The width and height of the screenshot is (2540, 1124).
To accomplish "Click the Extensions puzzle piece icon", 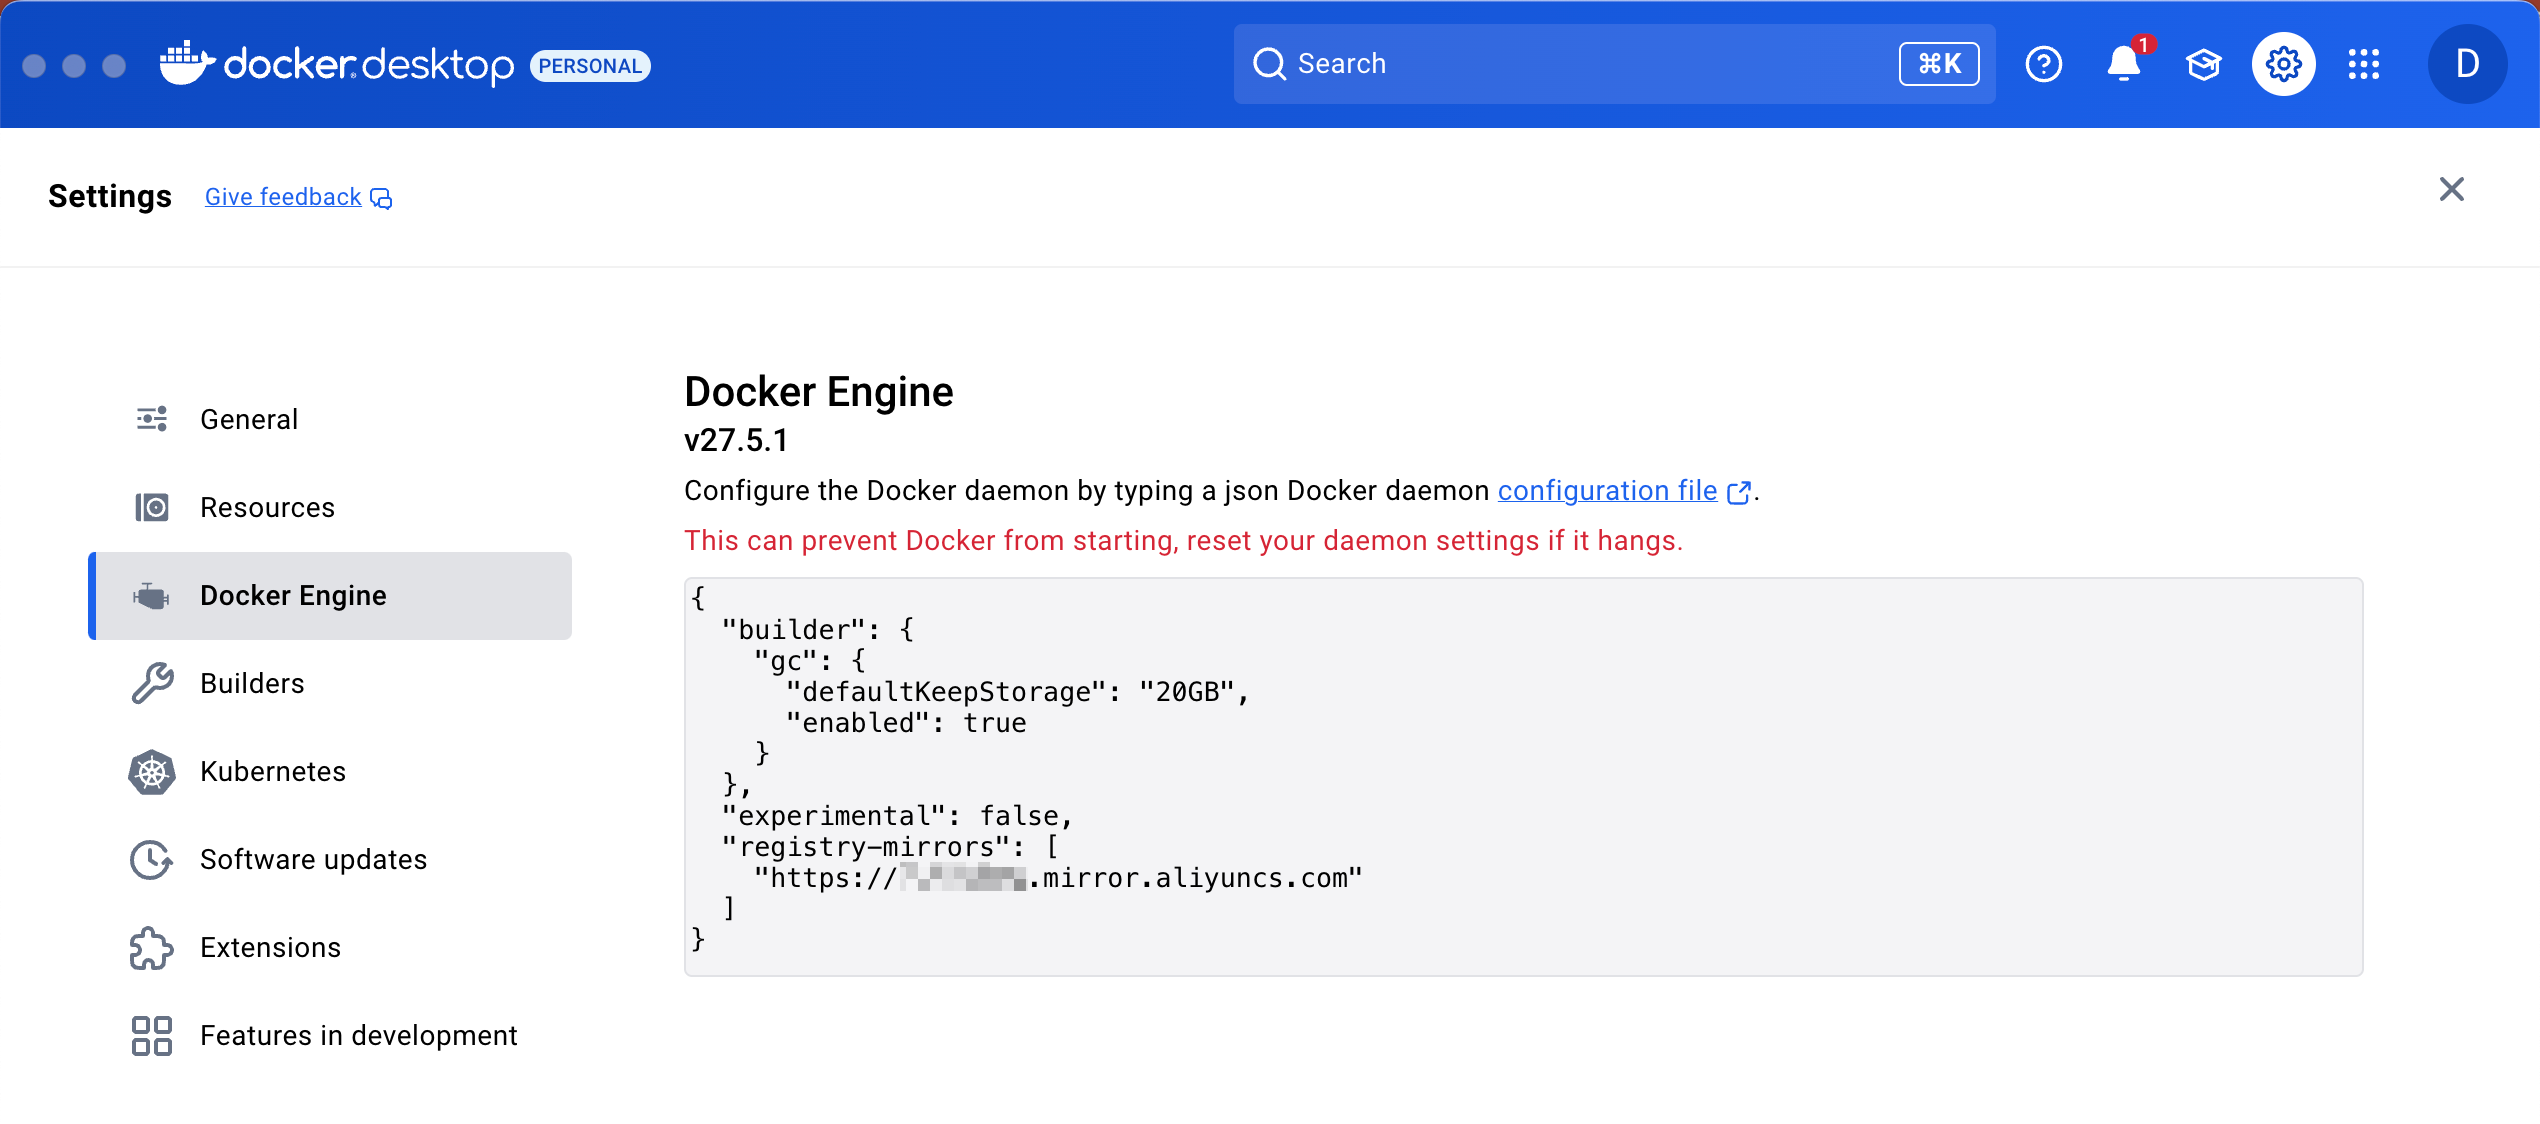I will 152,947.
